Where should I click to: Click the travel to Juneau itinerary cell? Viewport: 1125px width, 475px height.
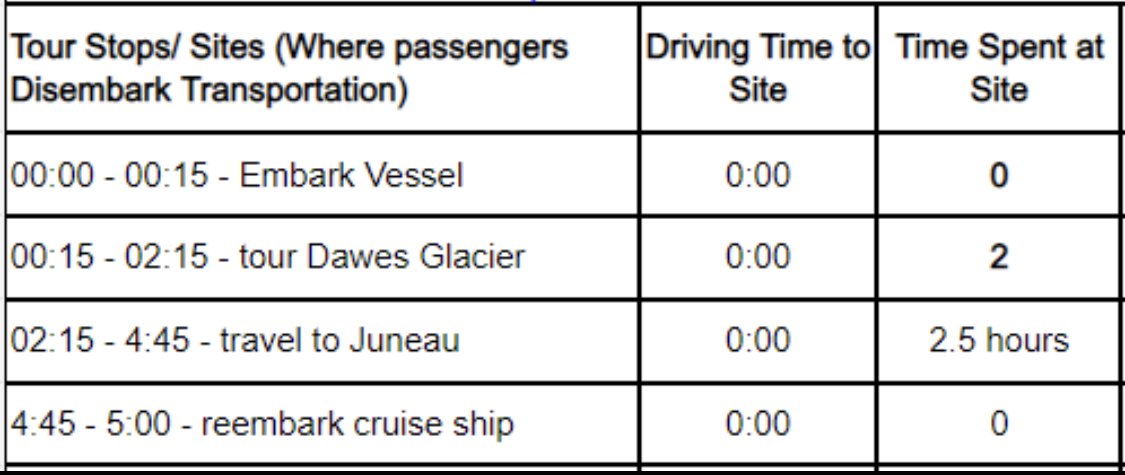322,341
